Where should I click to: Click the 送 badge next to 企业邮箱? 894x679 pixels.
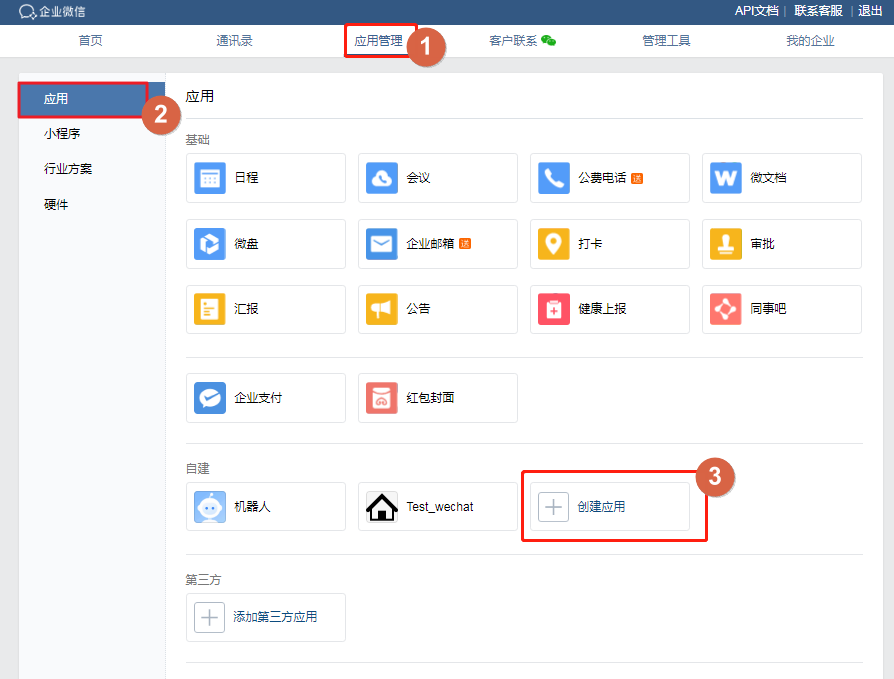465,244
